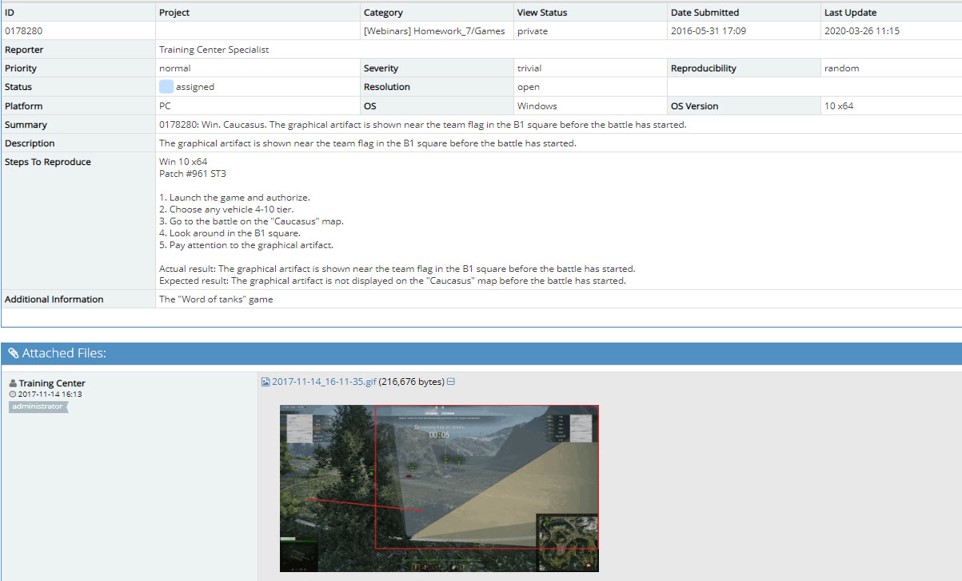962x581 pixels.
Task: Select the OS Version value 10 x64
Action: pos(839,106)
